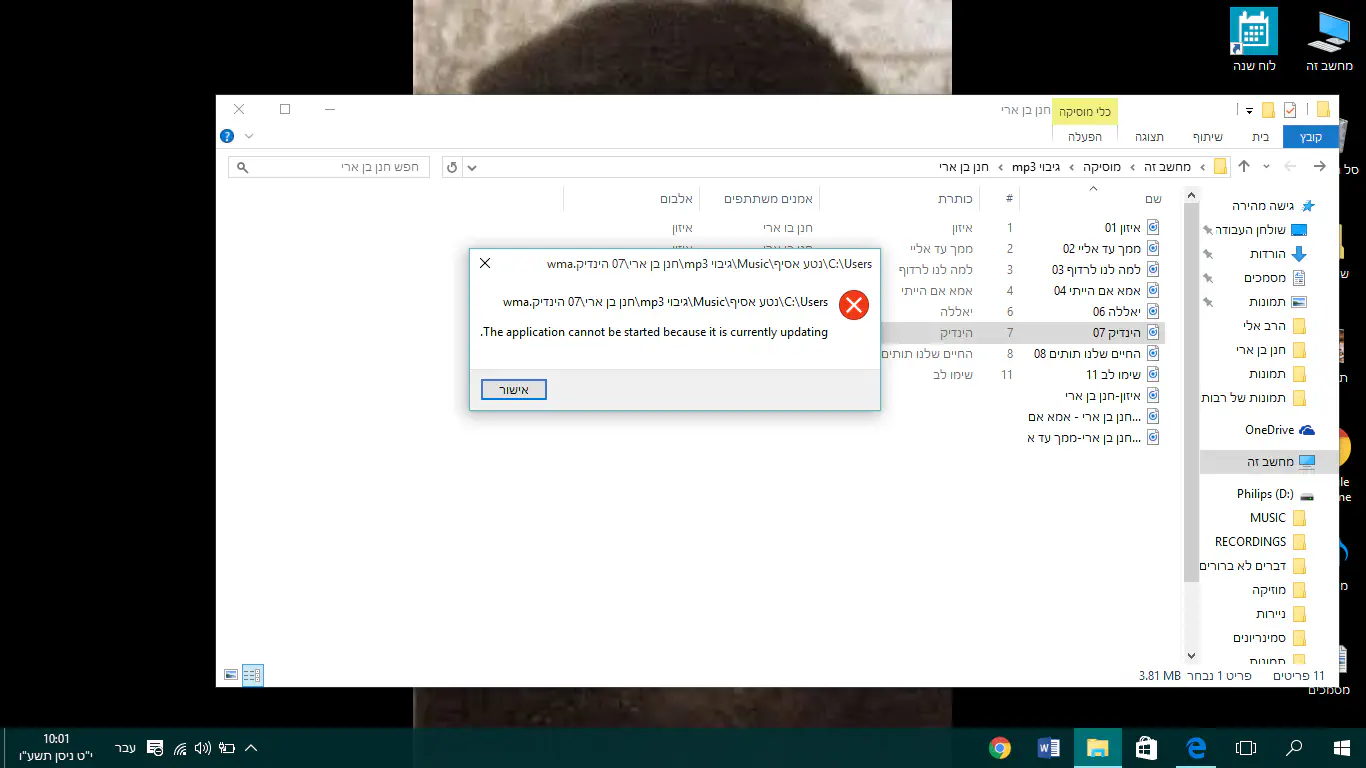
Task: Switch to large thumbnails view toggle
Action: click(x=231, y=676)
